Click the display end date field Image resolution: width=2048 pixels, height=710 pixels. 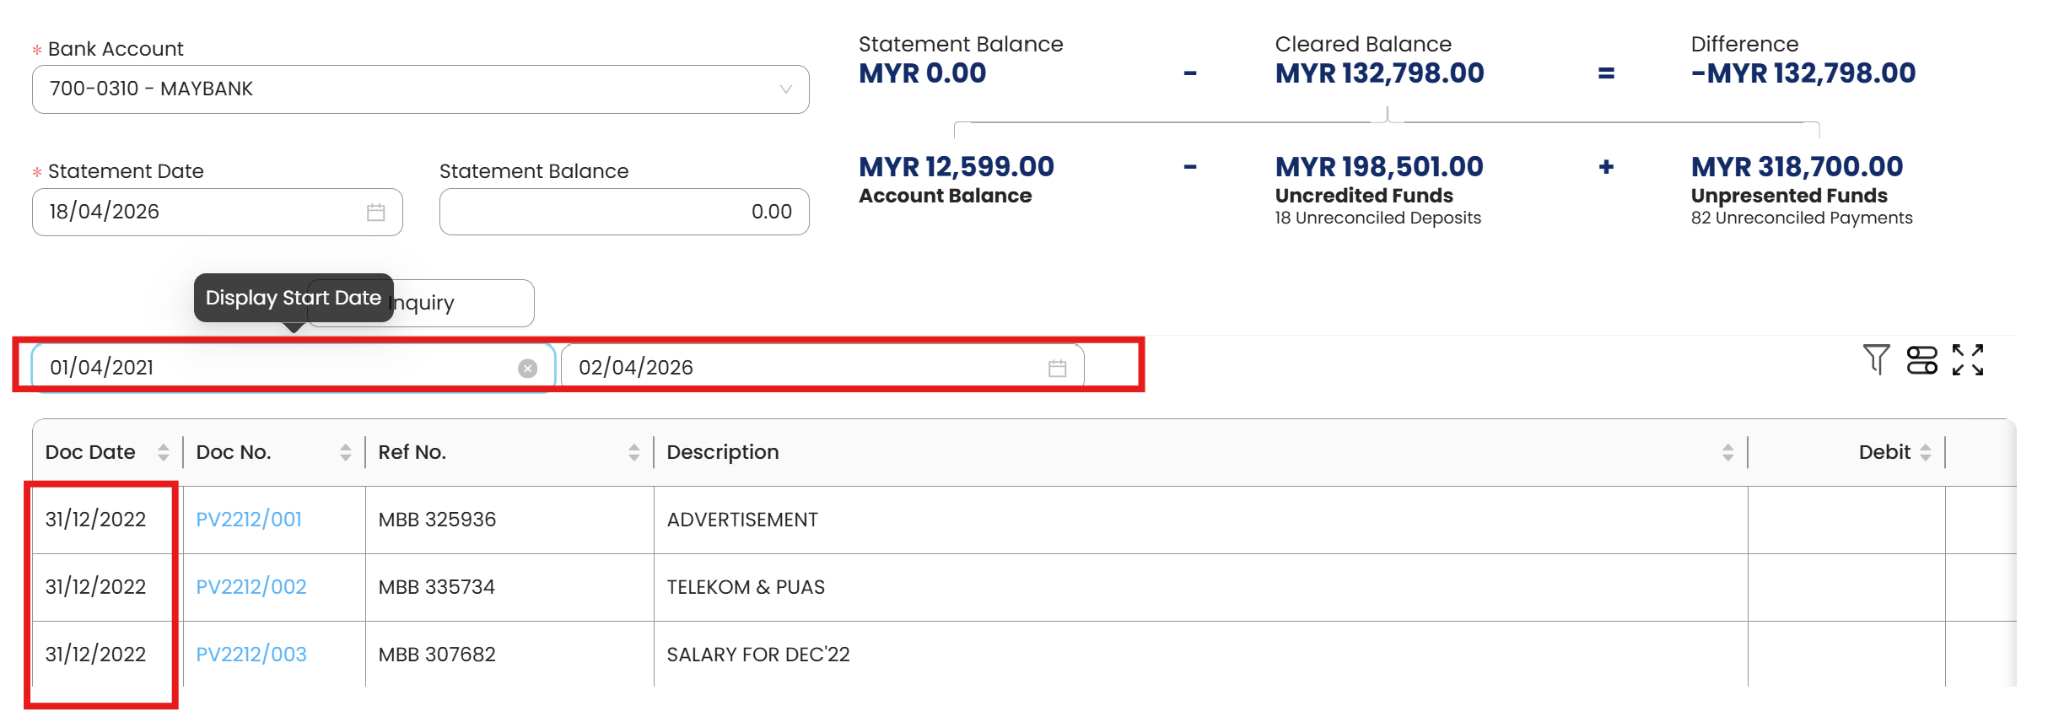[x=800, y=368]
